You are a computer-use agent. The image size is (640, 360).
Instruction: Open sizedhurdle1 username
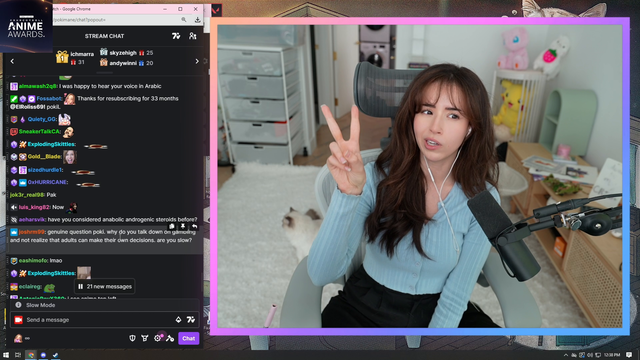click(x=45, y=170)
